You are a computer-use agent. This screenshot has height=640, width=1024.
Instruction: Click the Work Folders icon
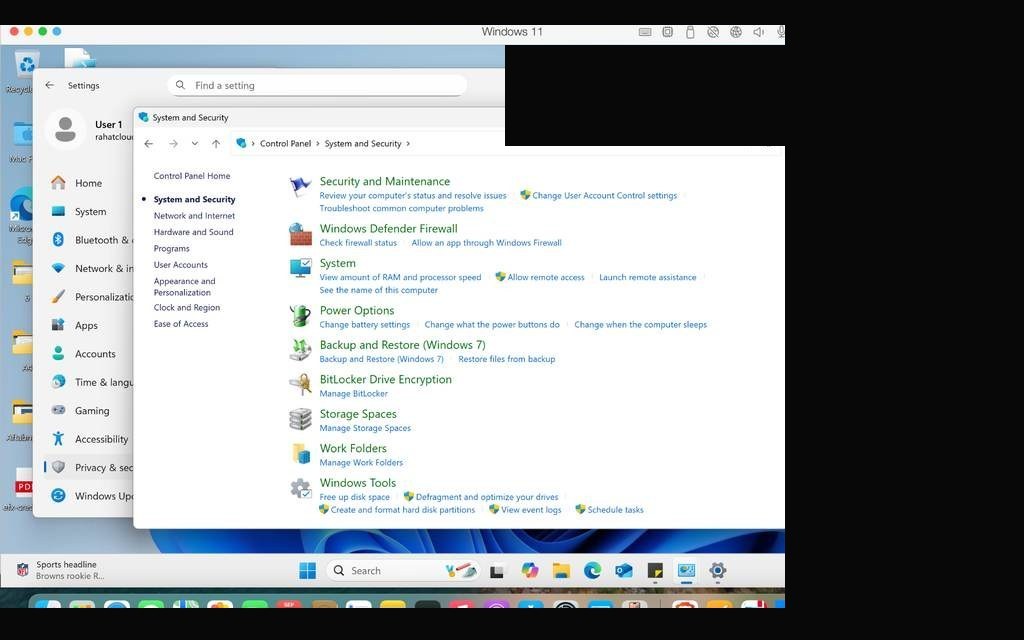[300, 453]
